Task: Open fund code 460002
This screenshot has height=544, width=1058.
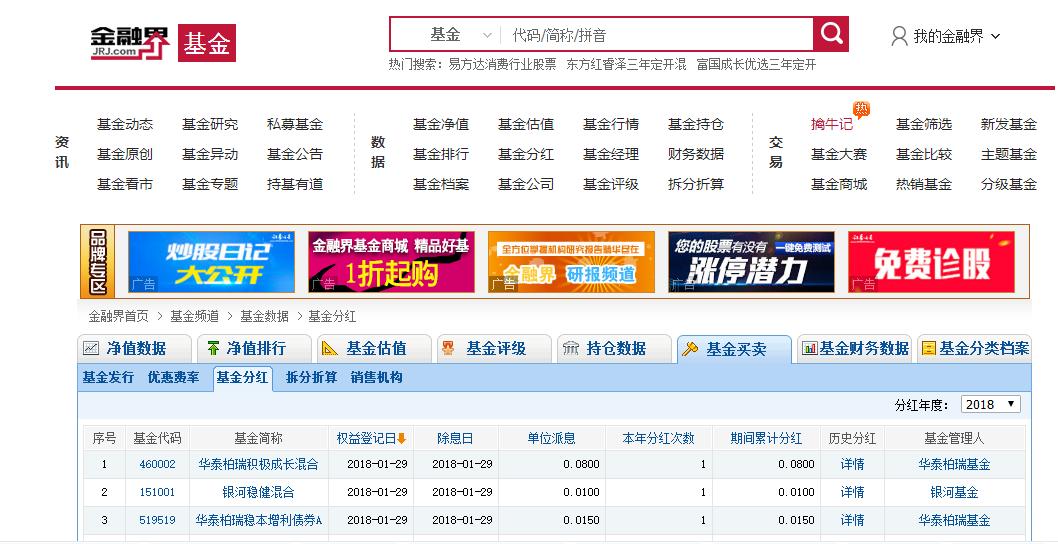Action: point(157,464)
